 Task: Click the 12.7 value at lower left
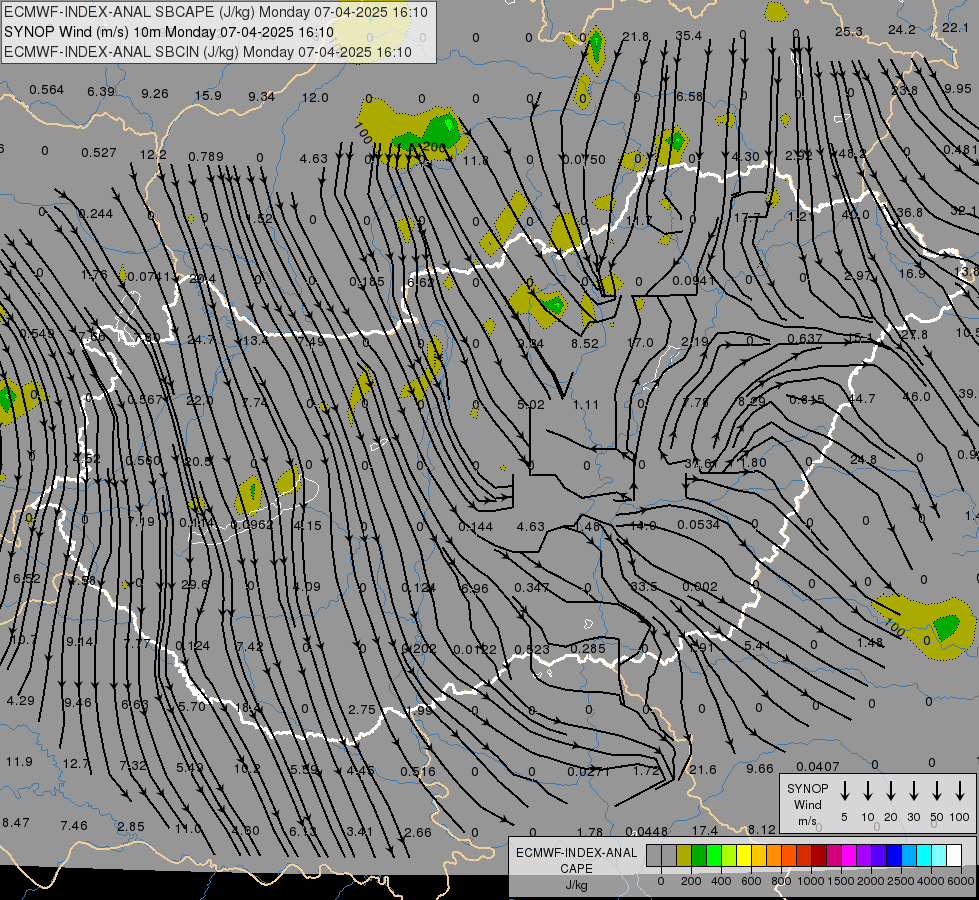[x=76, y=764]
